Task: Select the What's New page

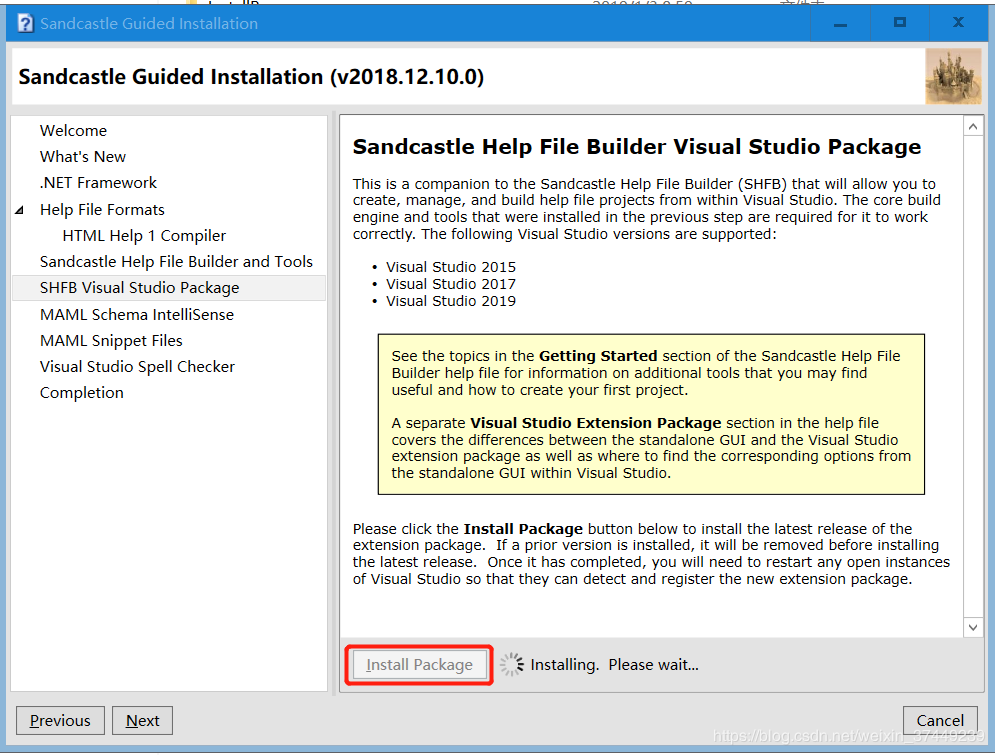Action: (82, 157)
